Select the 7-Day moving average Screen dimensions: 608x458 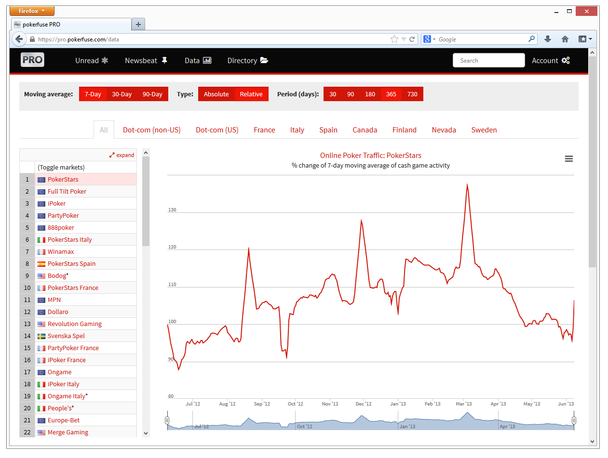[93, 94]
